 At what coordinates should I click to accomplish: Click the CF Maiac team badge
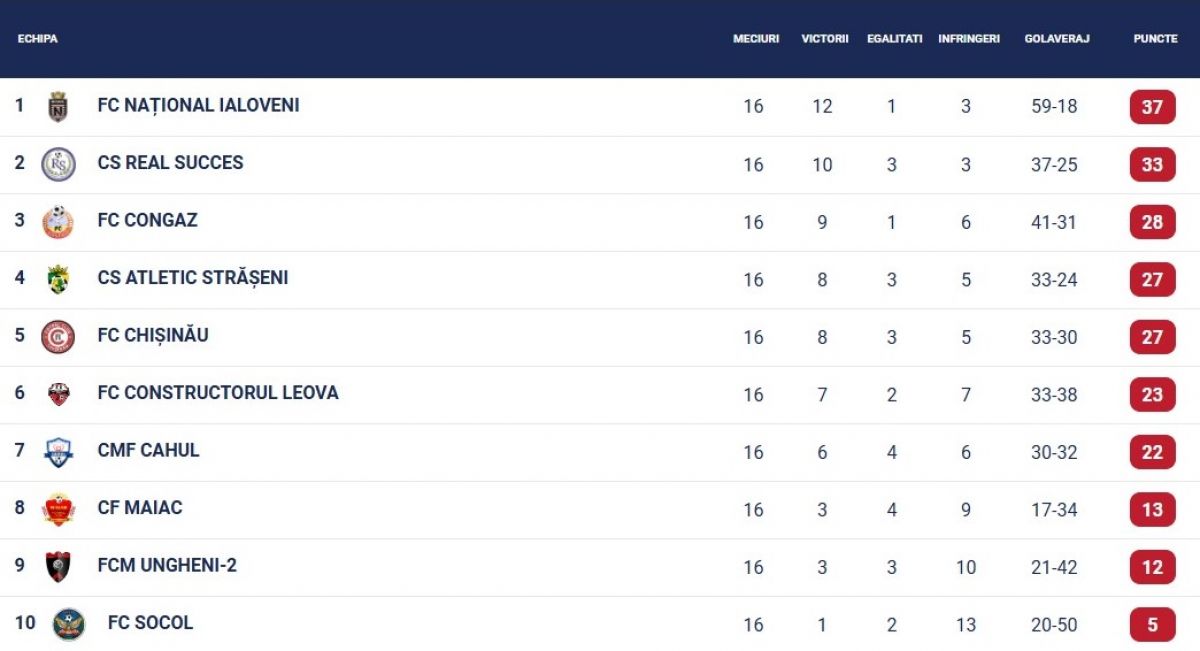(58, 509)
